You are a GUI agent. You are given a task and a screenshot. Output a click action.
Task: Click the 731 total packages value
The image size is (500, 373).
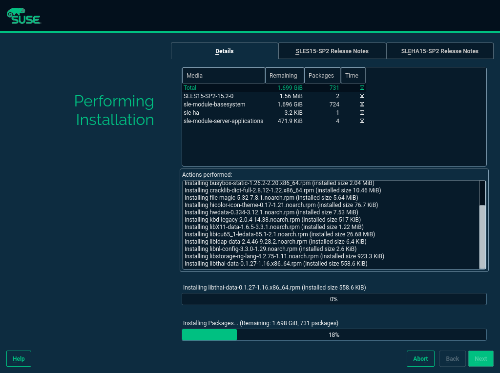(x=334, y=88)
